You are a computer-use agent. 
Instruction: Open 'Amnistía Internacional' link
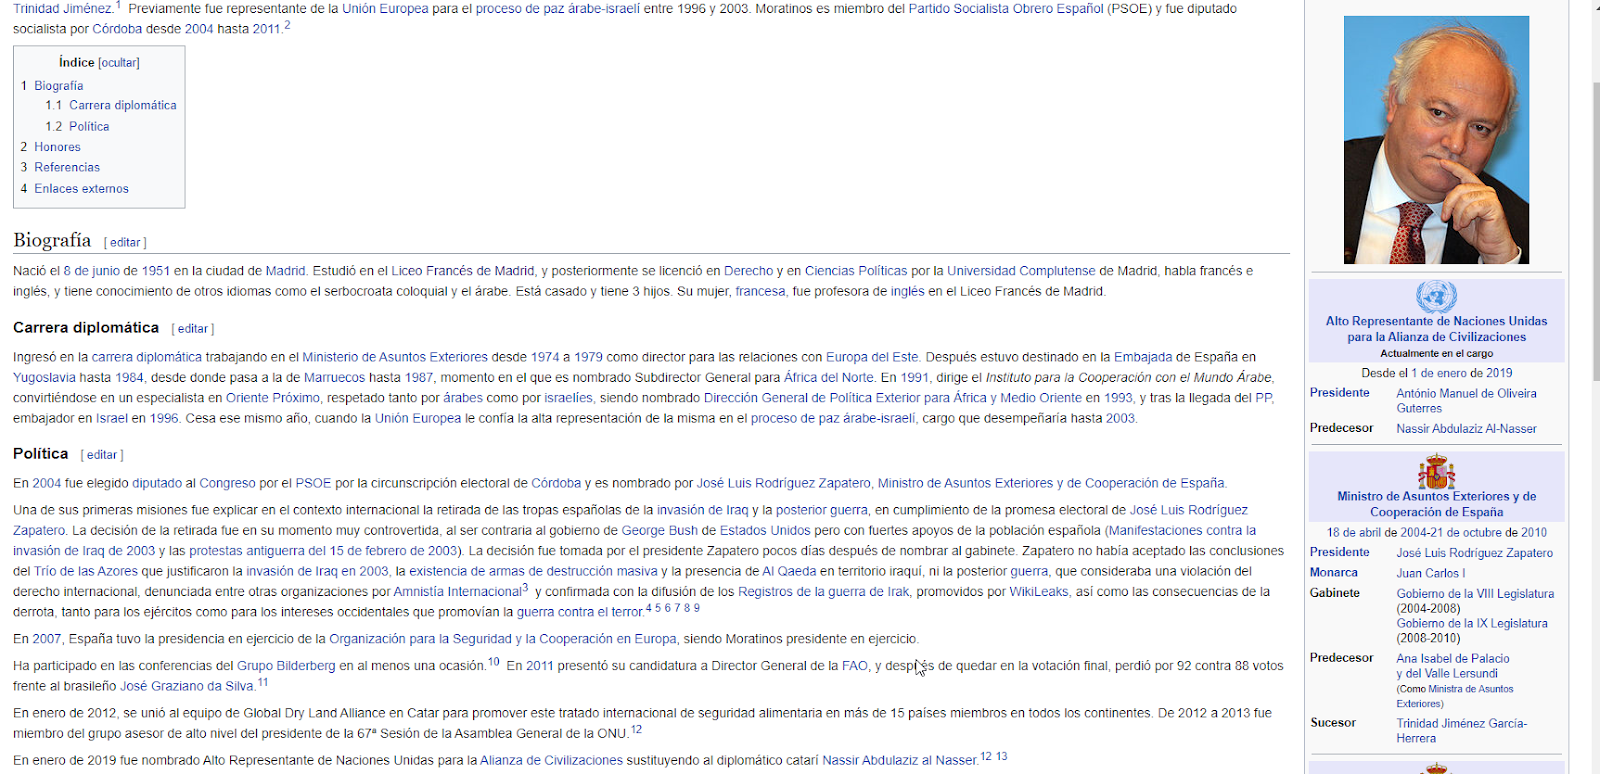[x=458, y=592]
